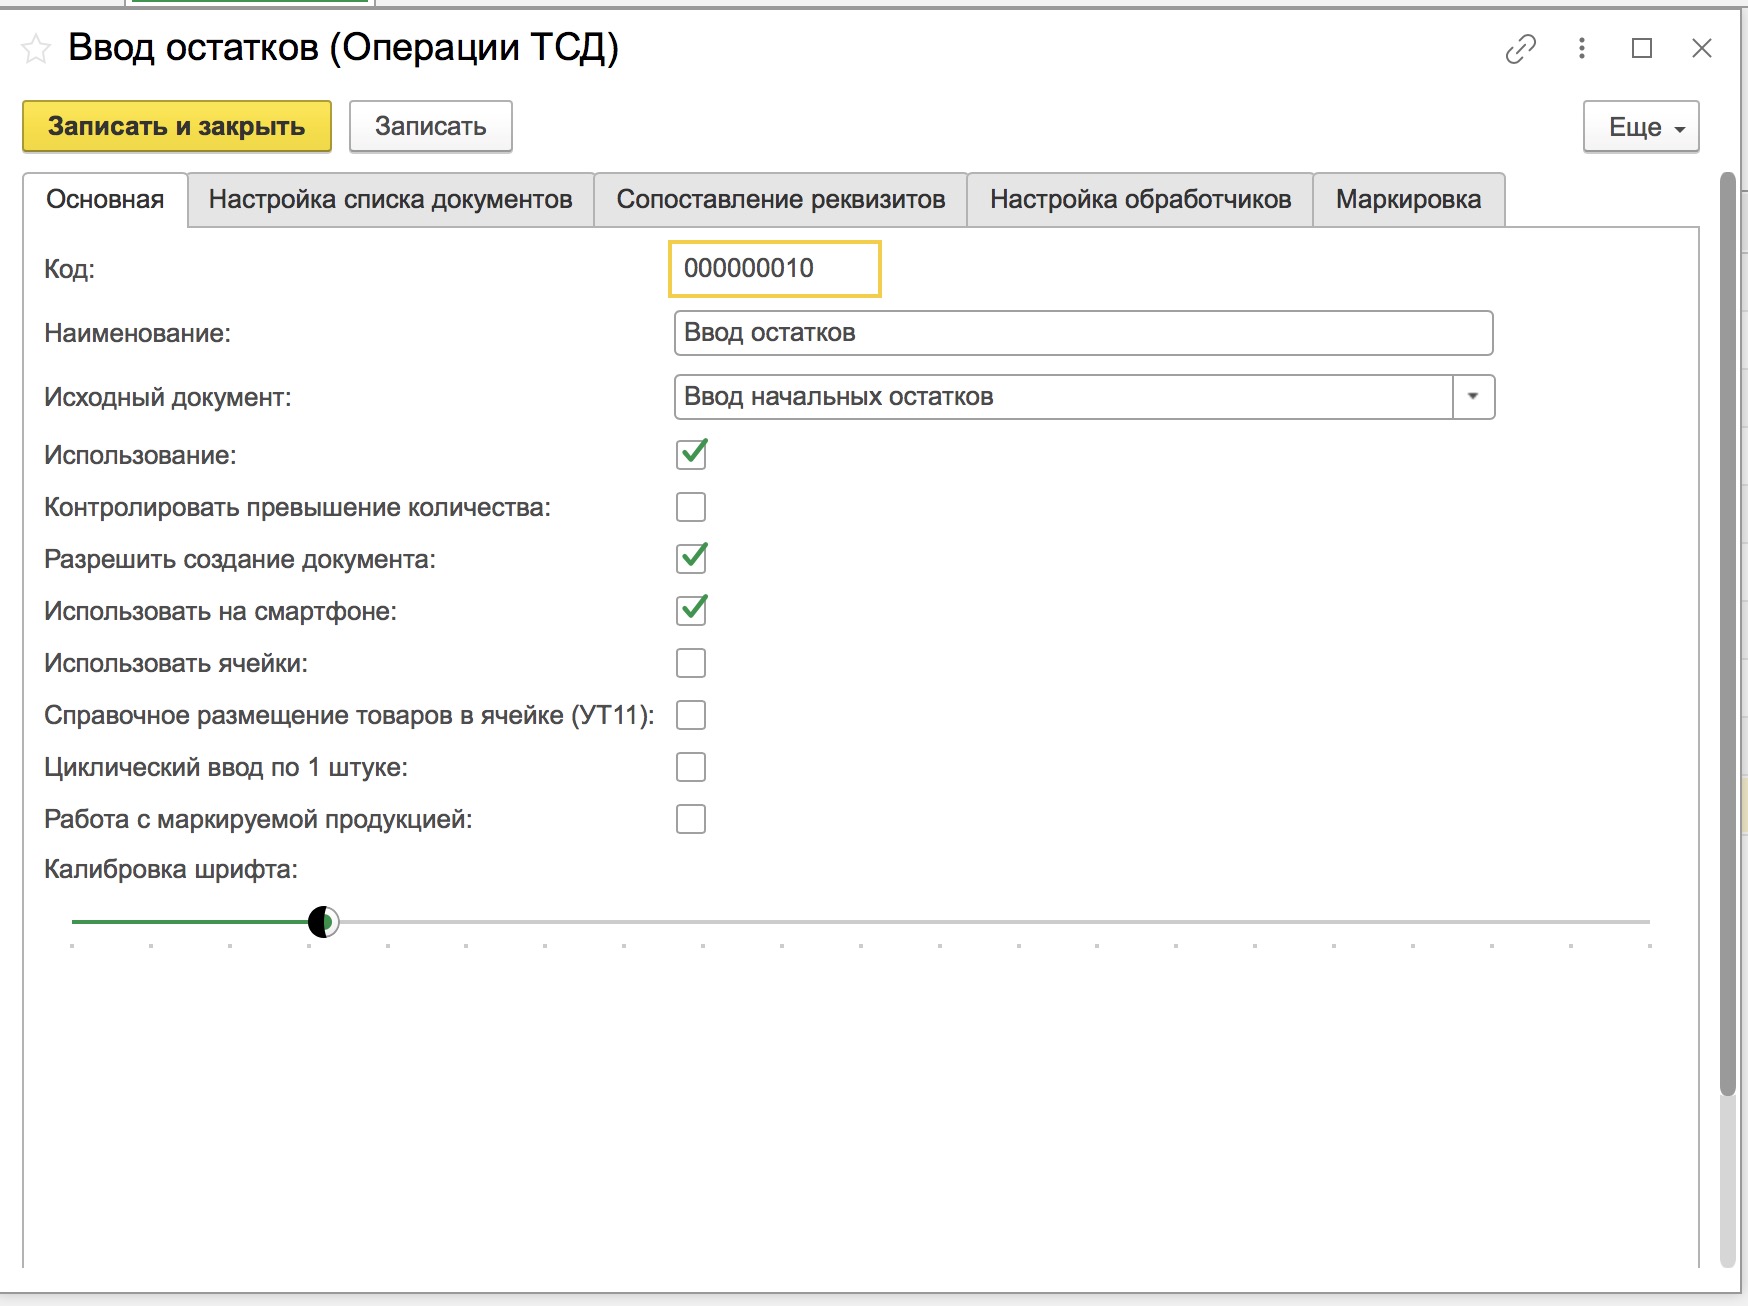Switch to the Основная tab
This screenshot has width=1748, height=1306.
105,199
